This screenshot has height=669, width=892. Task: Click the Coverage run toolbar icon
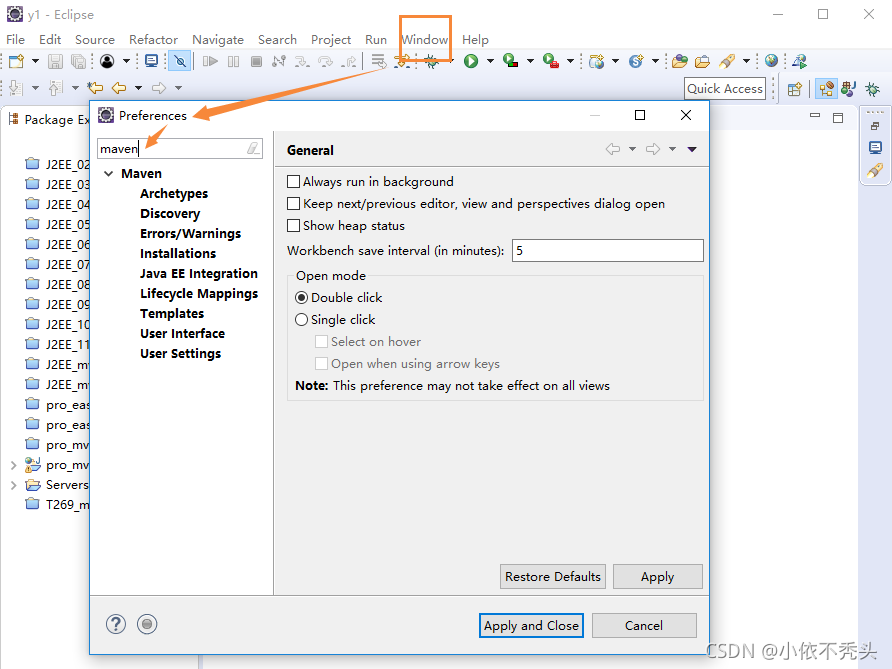[510, 61]
